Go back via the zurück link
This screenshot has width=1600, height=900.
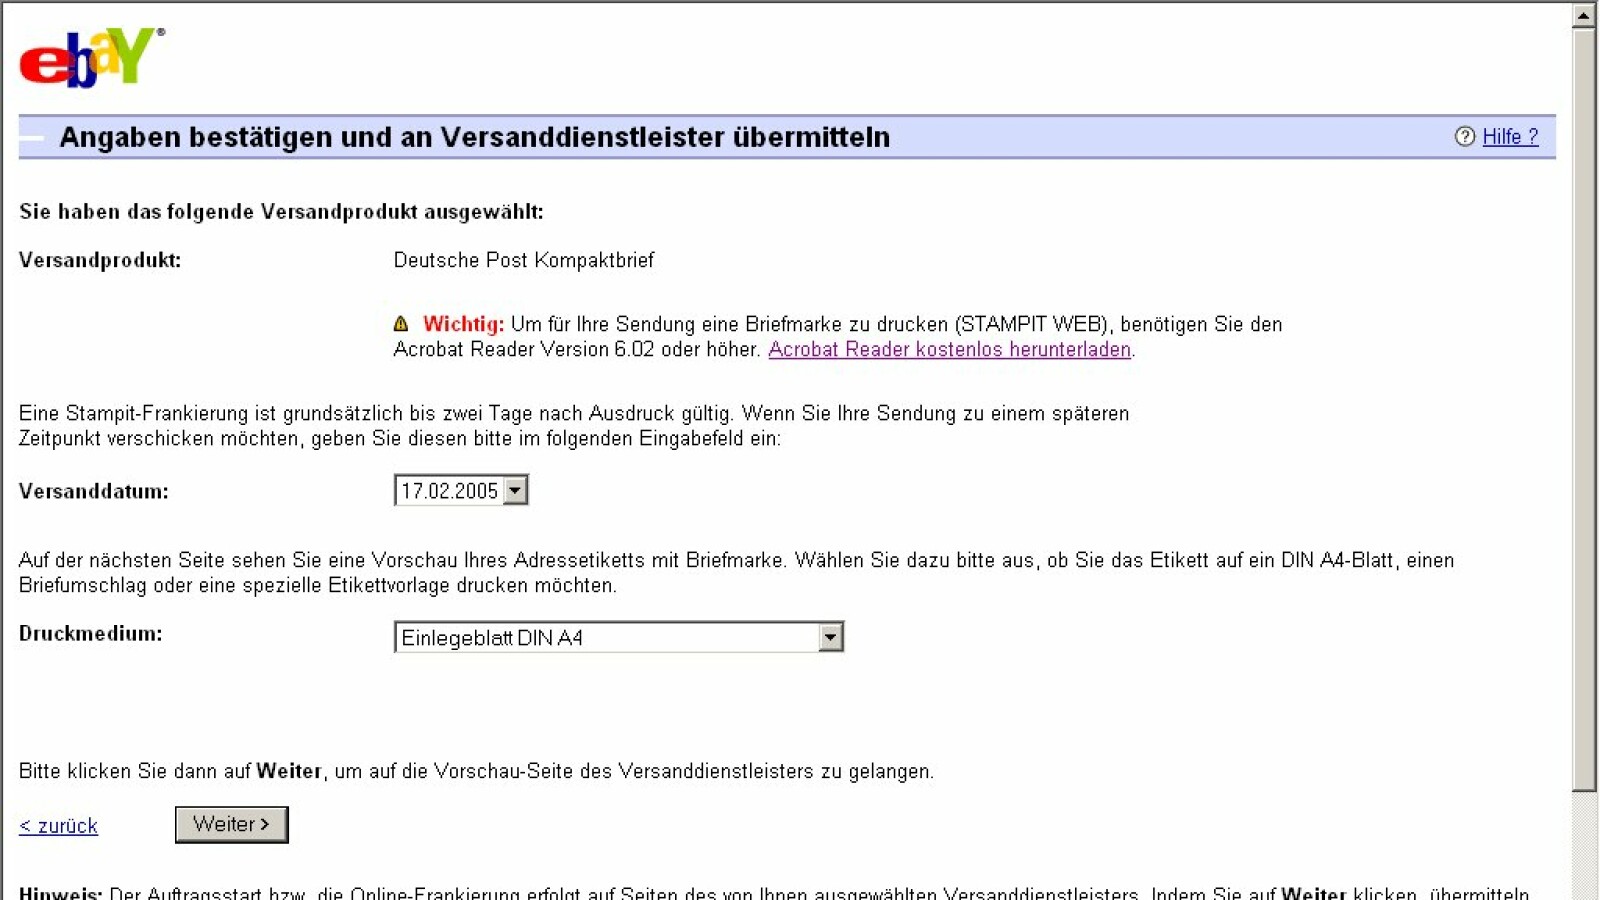coord(59,826)
